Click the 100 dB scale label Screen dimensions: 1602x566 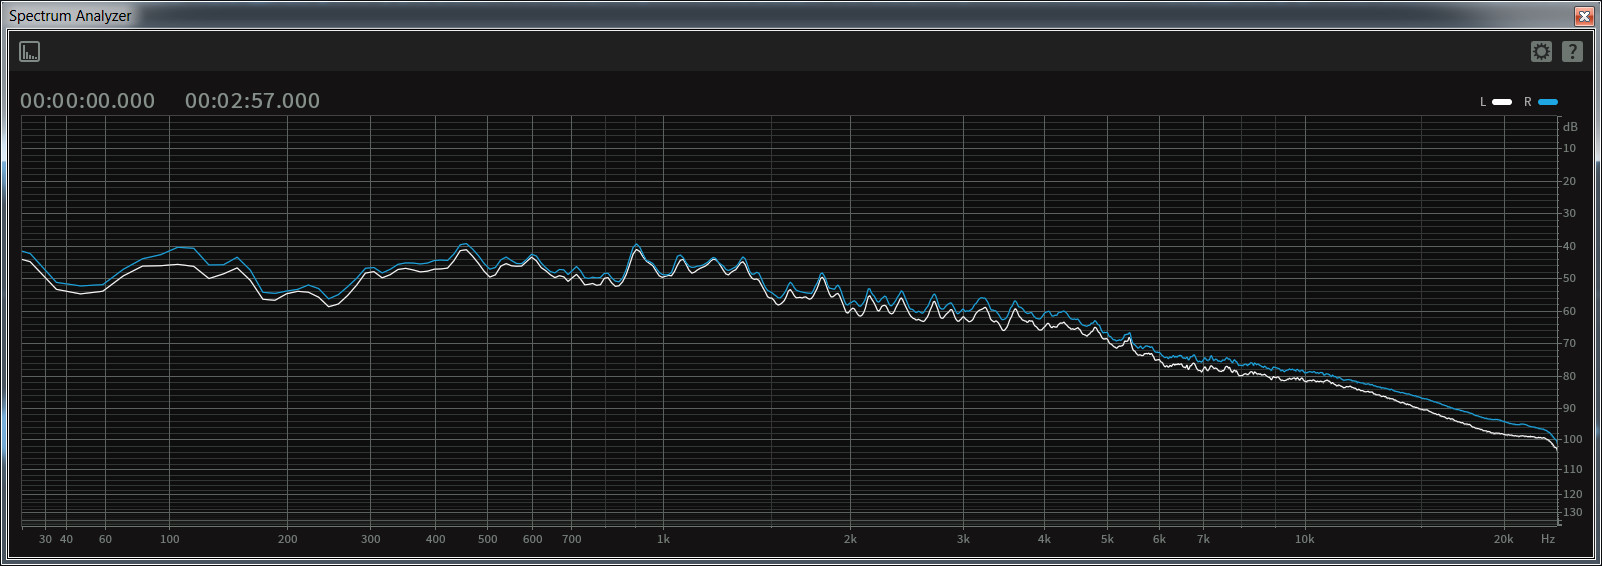pos(1573,439)
